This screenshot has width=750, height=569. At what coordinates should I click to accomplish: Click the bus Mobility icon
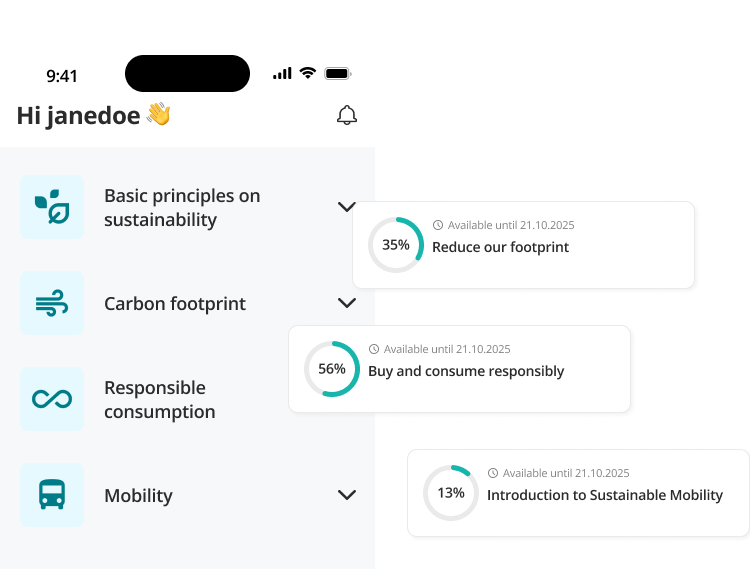[52, 495]
